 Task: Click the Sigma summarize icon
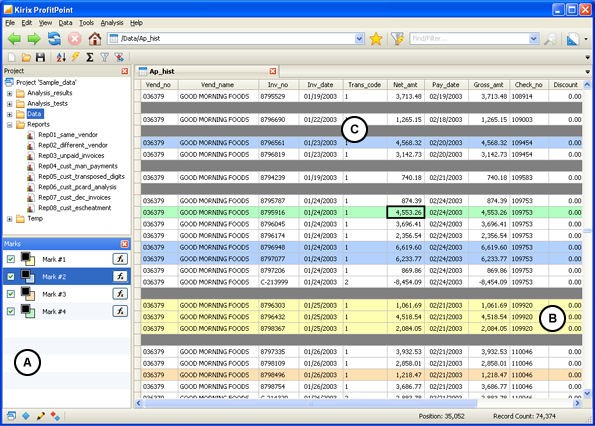(x=90, y=57)
